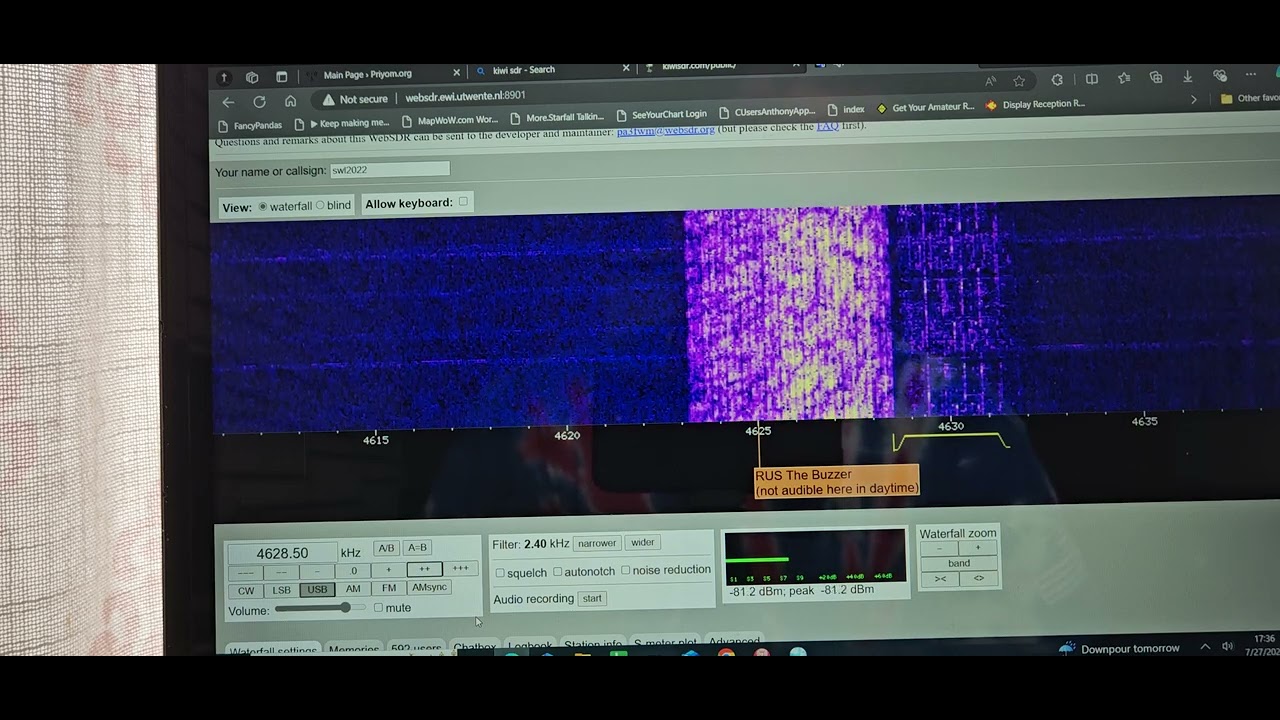Open the collections icon in the toolbar
The image size is (1280, 720).
(x=1156, y=77)
